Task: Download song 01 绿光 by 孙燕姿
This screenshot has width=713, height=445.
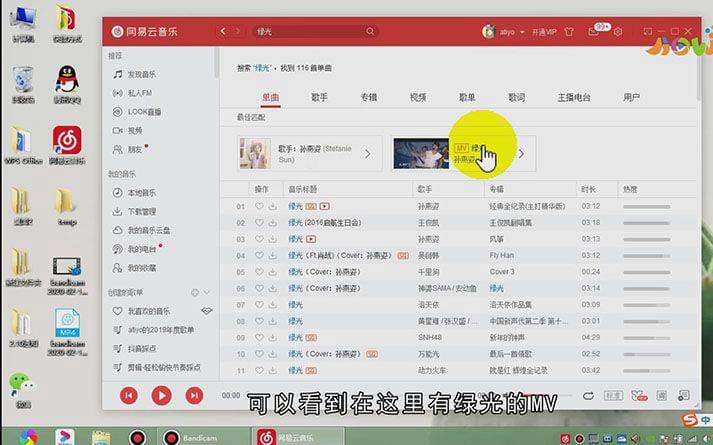Action: (x=273, y=206)
